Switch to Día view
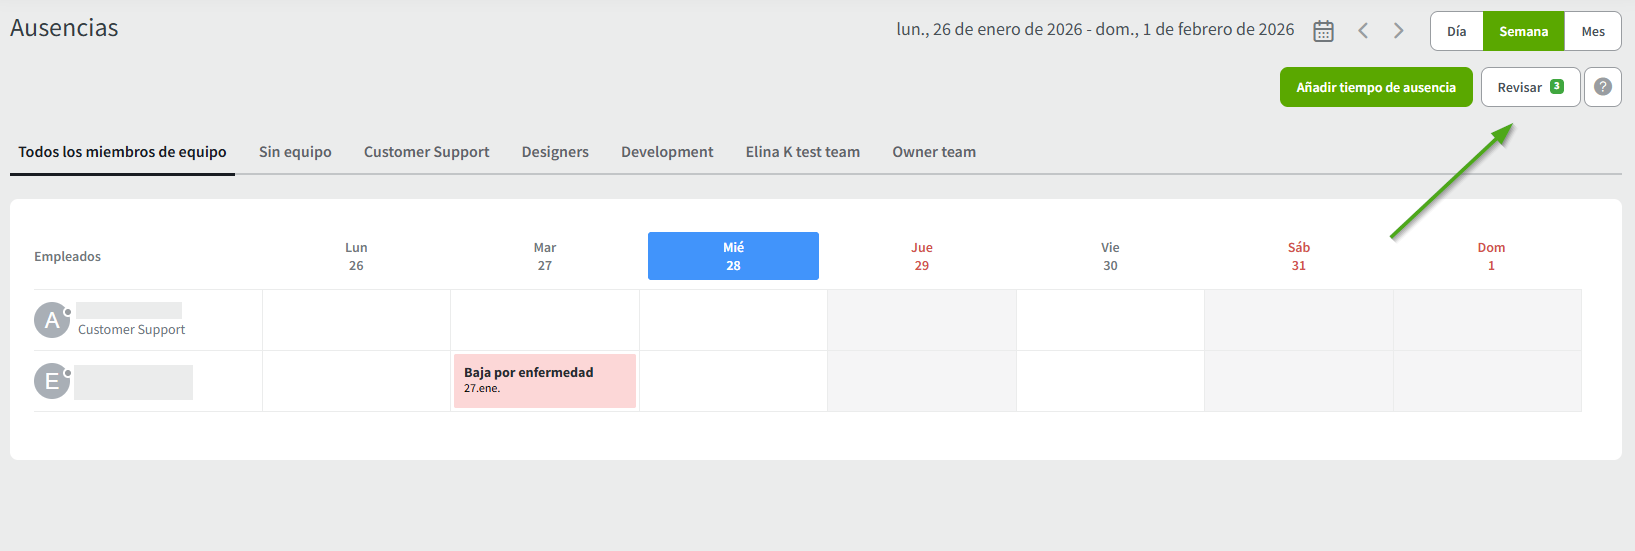This screenshot has width=1635, height=551. pyautogui.click(x=1456, y=31)
